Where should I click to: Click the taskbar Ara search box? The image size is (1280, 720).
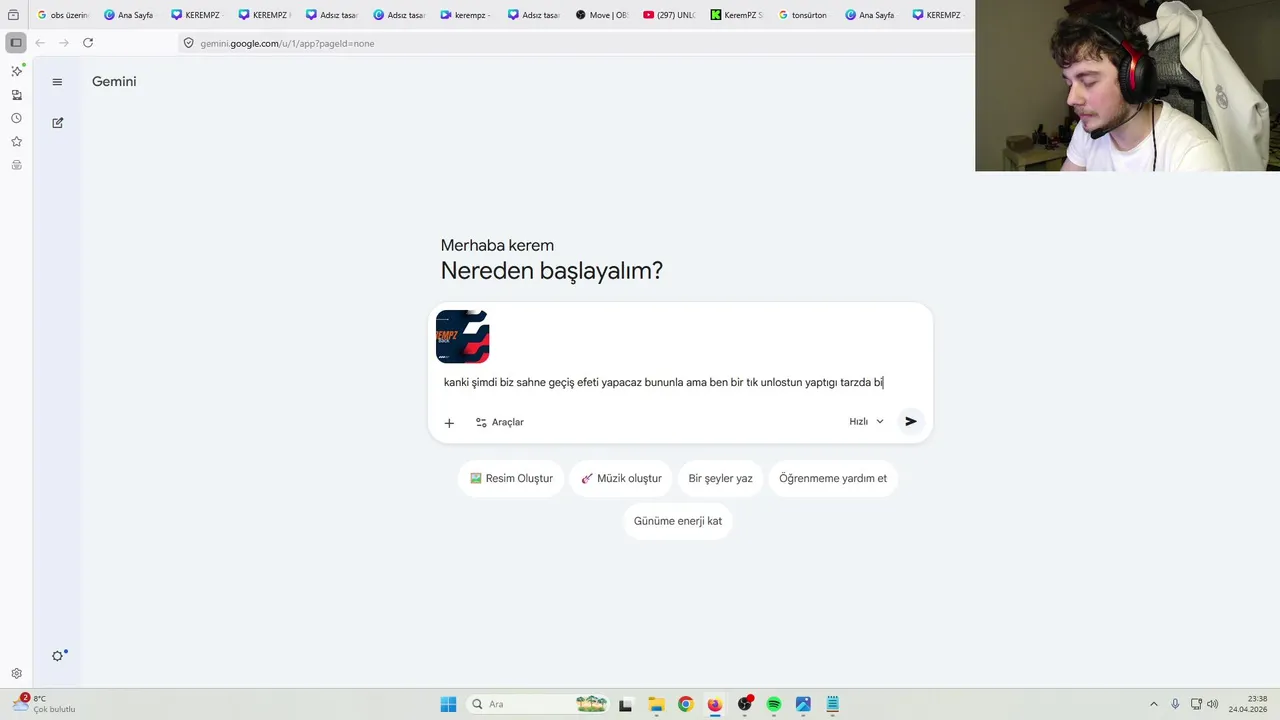pyautogui.click(x=538, y=704)
